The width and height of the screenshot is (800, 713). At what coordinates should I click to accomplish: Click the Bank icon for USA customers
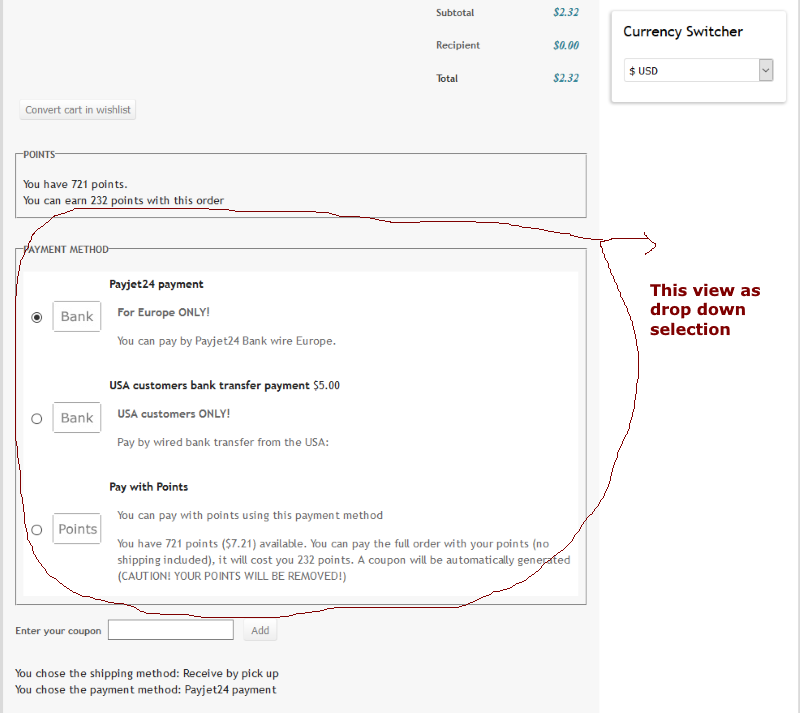77,417
